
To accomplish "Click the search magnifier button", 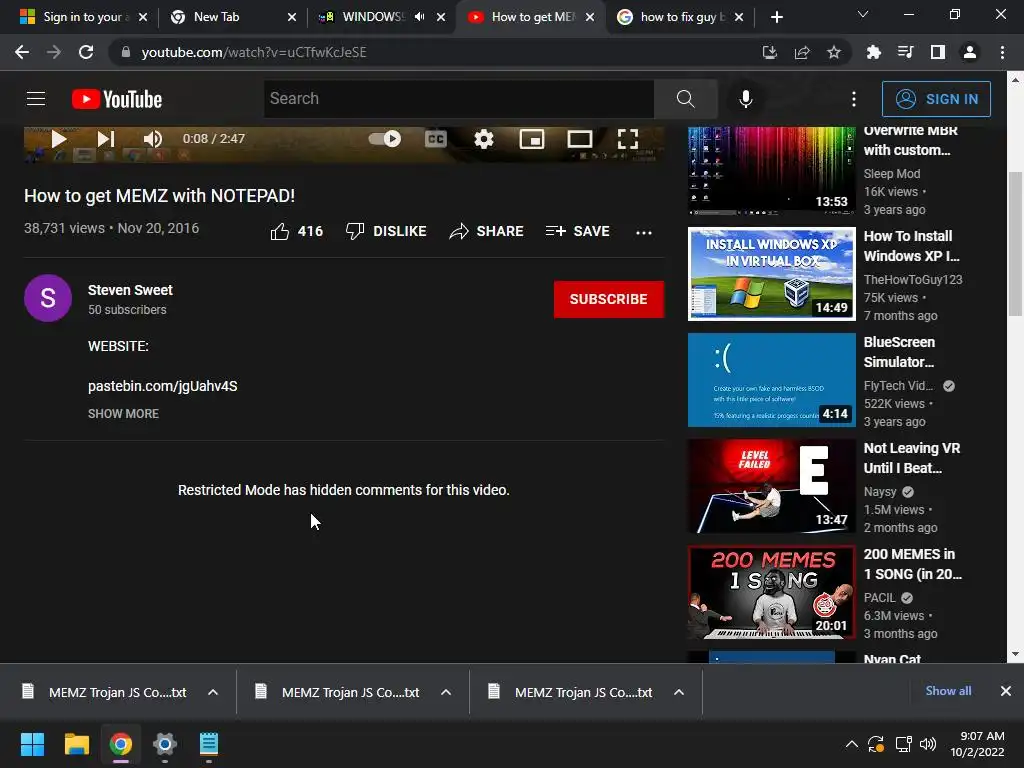I will [x=685, y=99].
